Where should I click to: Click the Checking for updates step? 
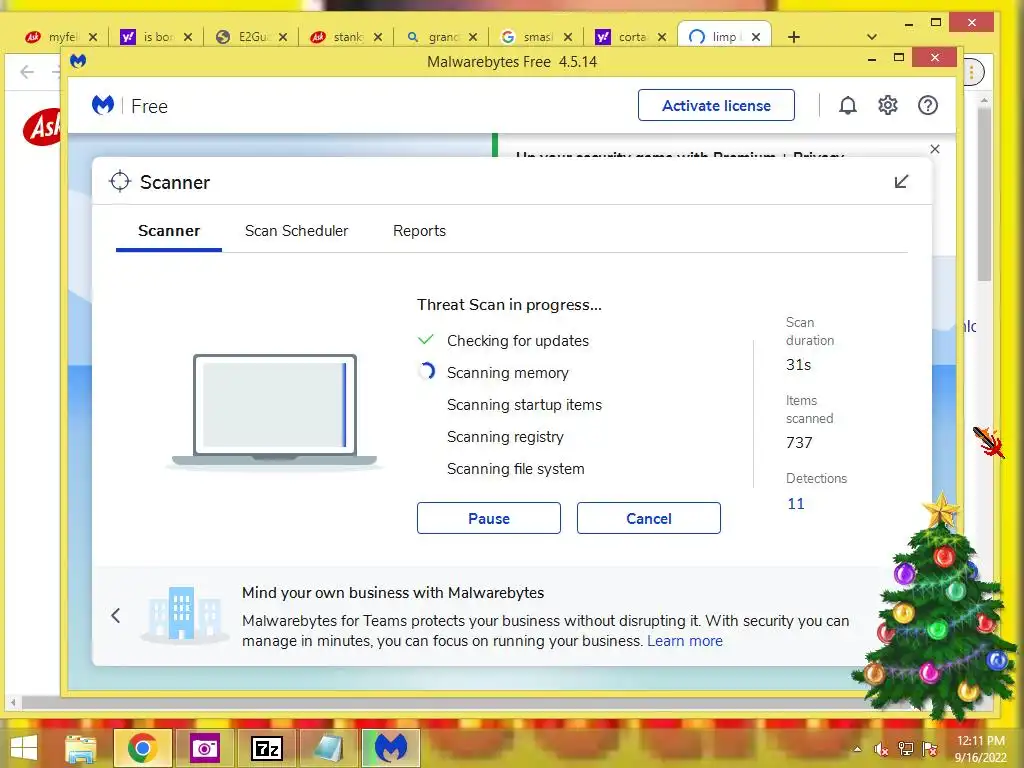(x=517, y=341)
